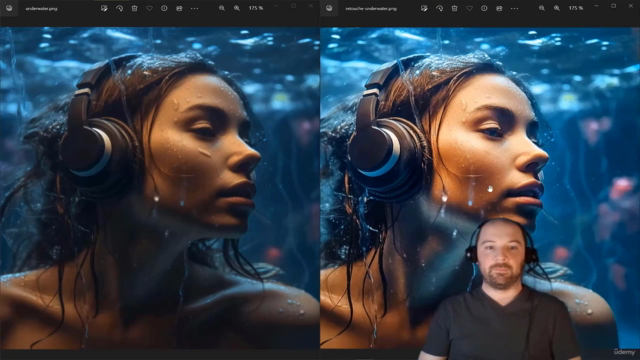Click the retouched underwater photo on right
640x360 pixels.
click(x=480, y=188)
